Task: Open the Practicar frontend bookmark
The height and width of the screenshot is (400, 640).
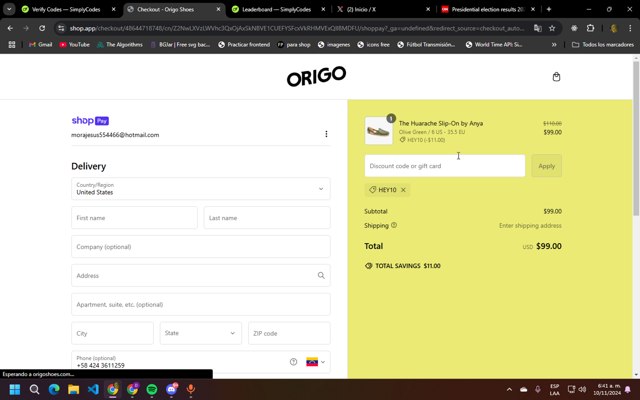Action: (244, 44)
